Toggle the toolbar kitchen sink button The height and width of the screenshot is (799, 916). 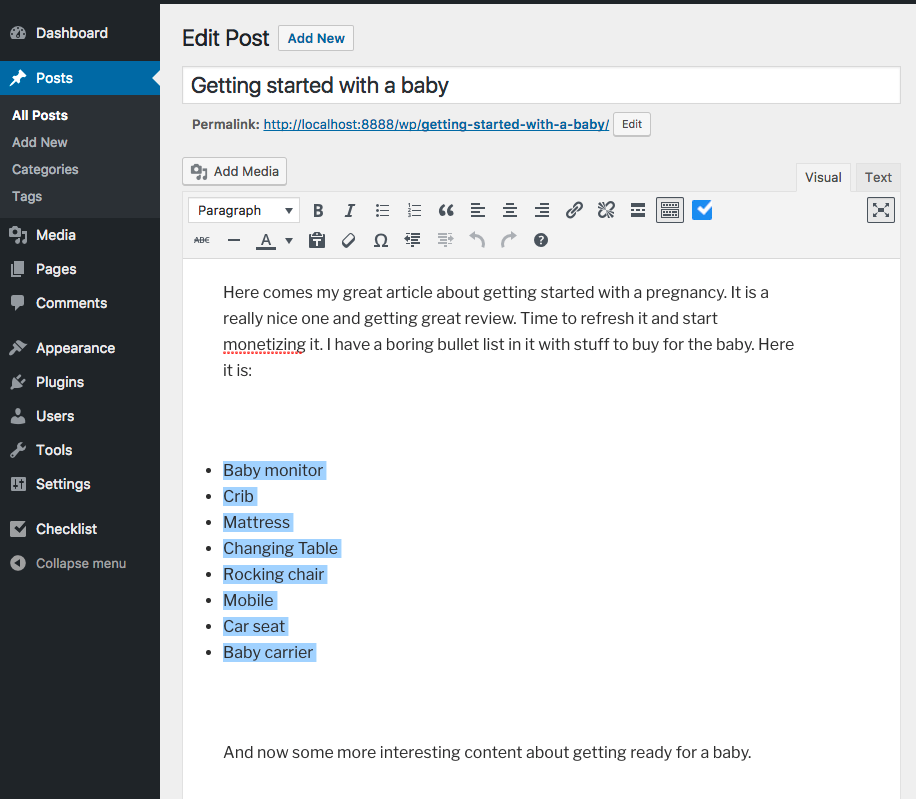[670, 210]
